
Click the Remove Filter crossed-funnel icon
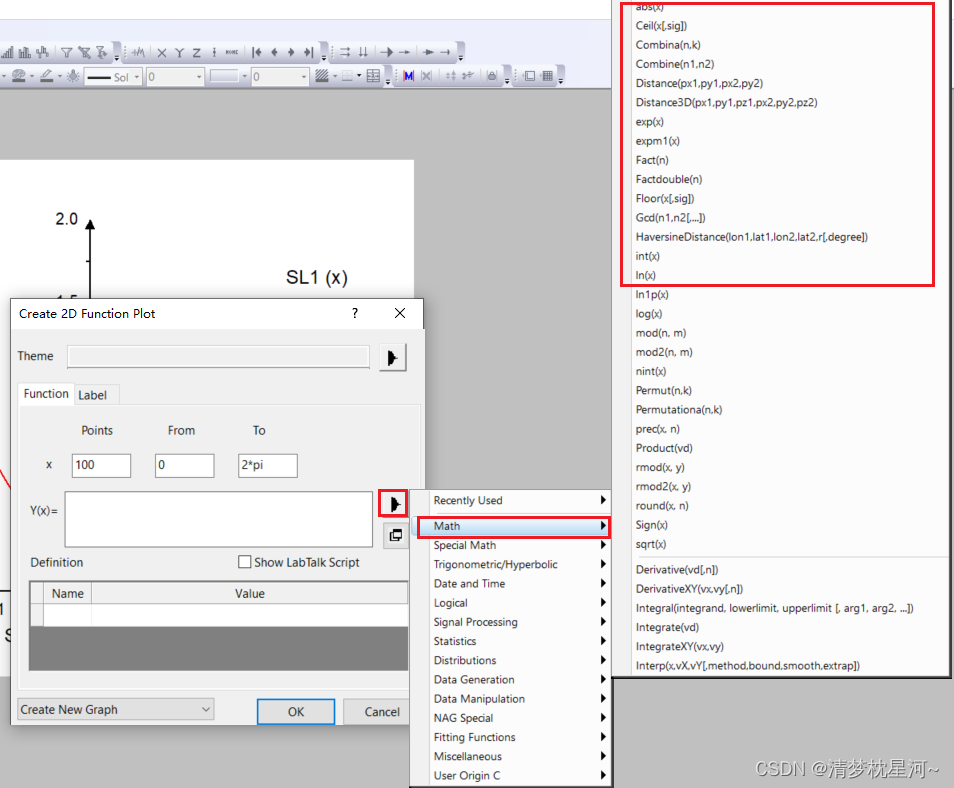(x=84, y=52)
